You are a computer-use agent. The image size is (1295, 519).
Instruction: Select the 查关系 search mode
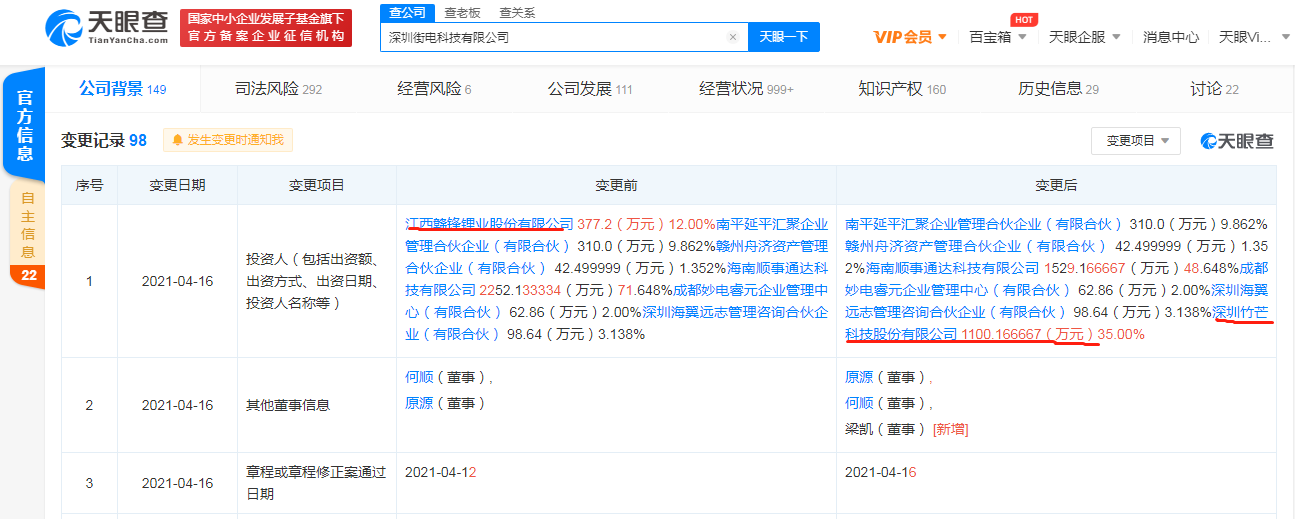coord(516,12)
